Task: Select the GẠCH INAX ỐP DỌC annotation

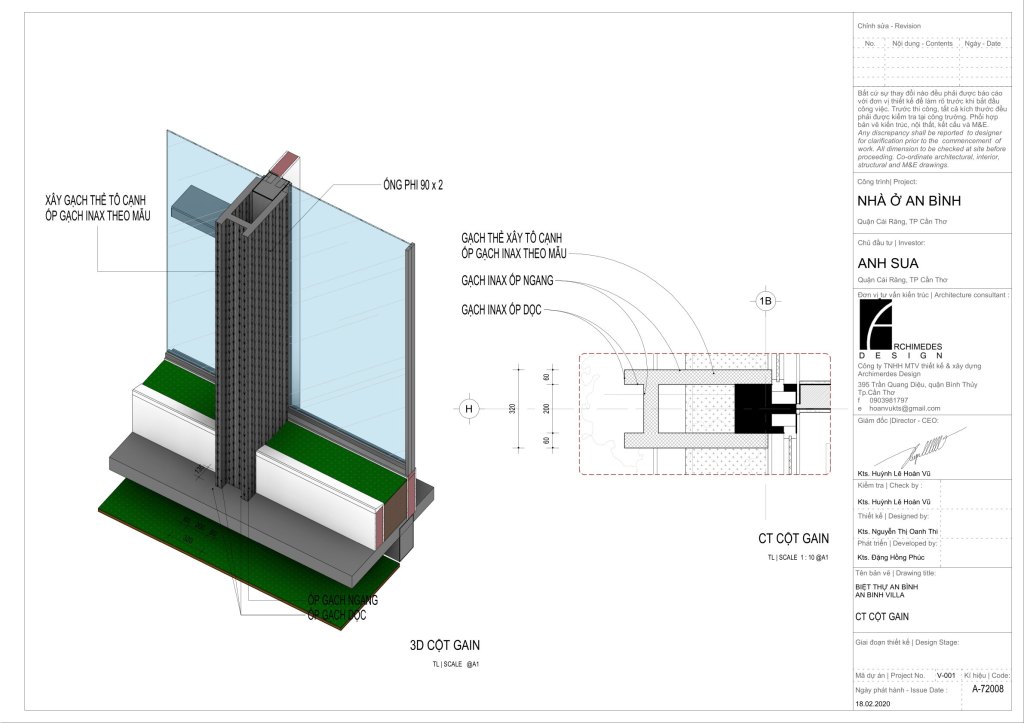Action: click(x=500, y=311)
